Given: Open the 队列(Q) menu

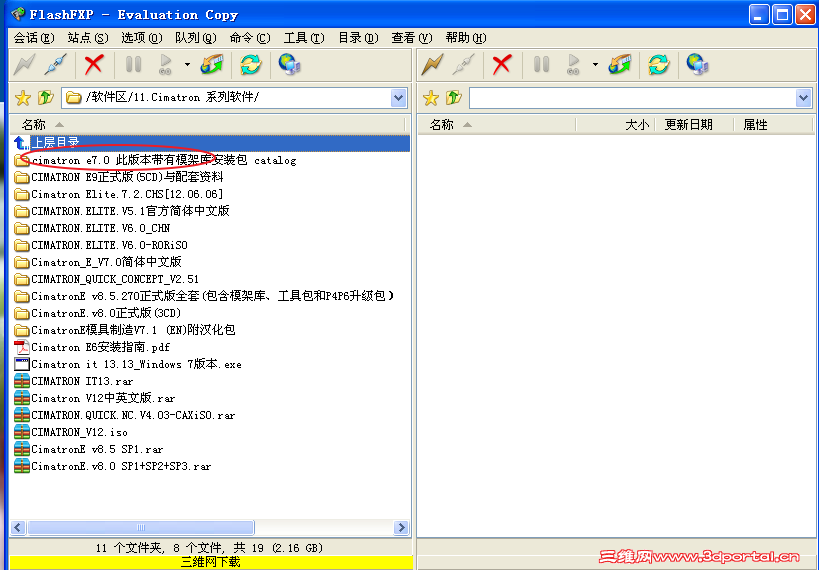Looking at the screenshot, I should point(196,38).
